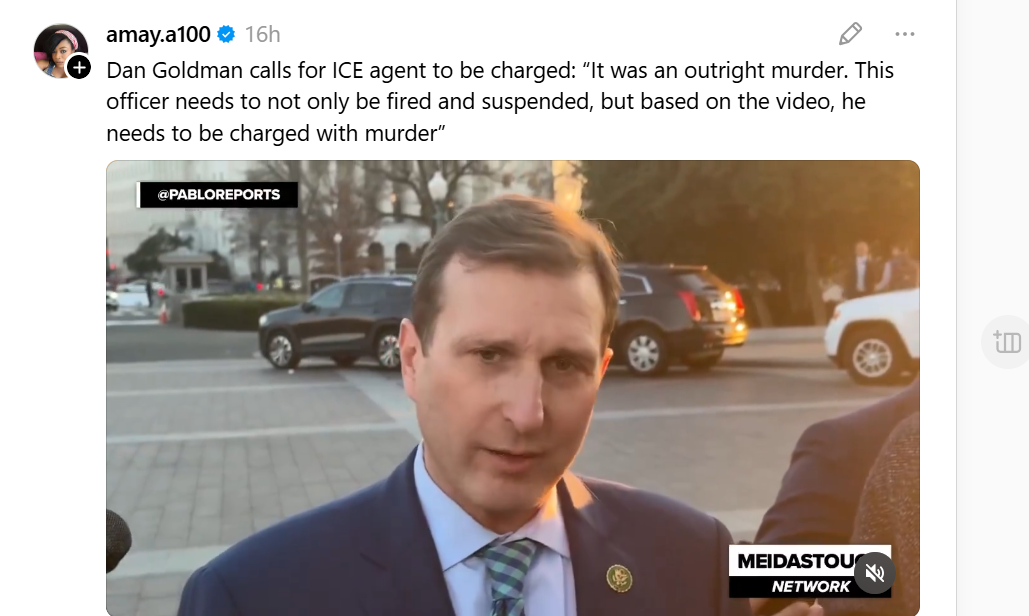Click the guard booth in video background

(x=188, y=271)
